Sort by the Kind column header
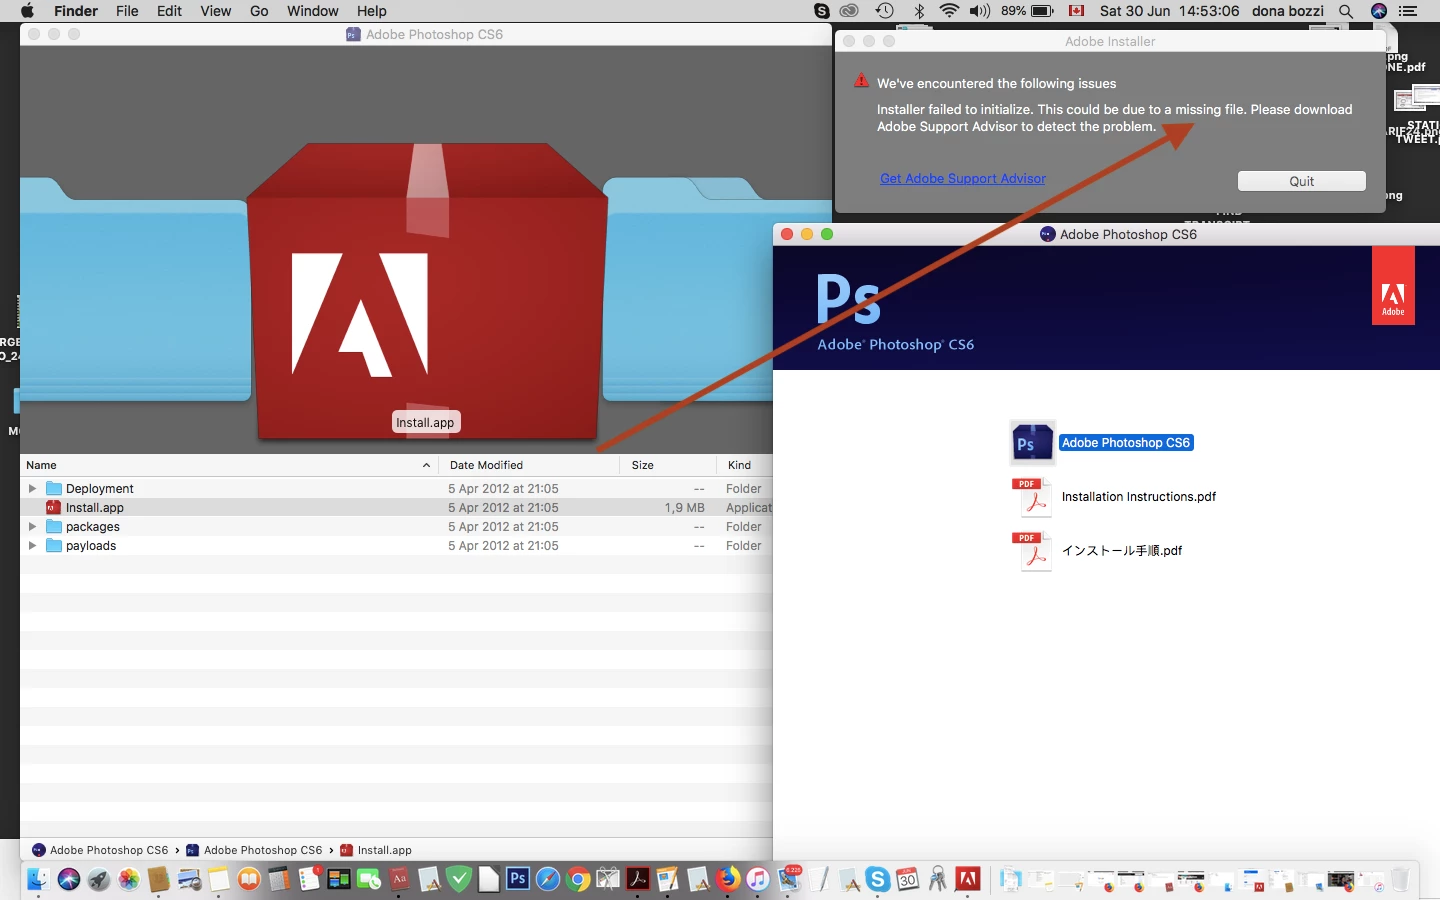 (x=745, y=465)
